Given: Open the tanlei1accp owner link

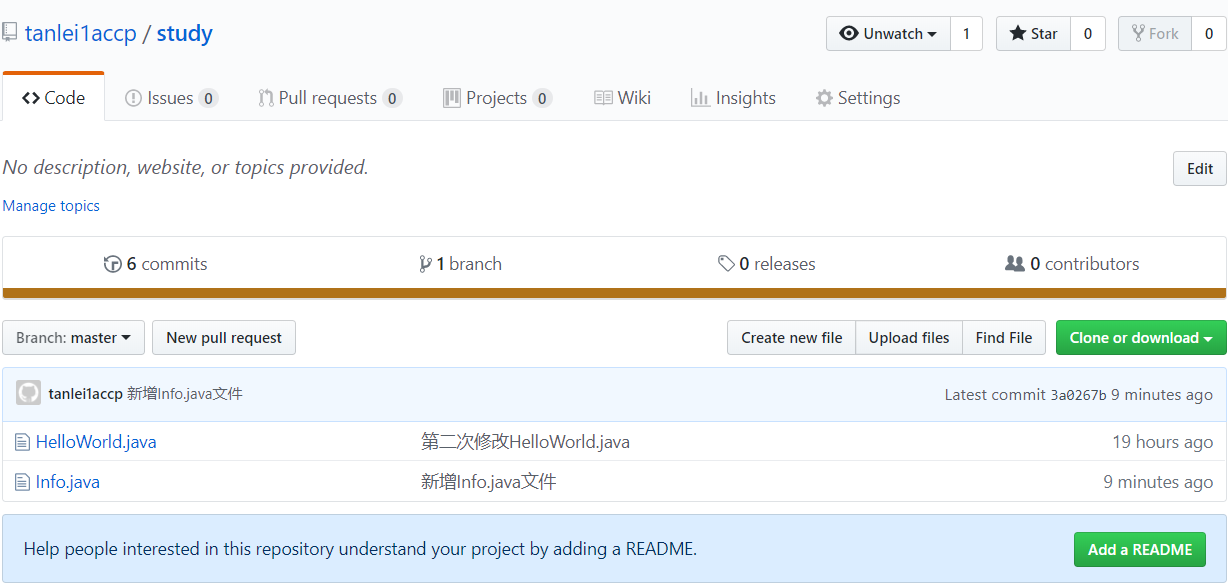Looking at the screenshot, I should pyautogui.click(x=81, y=33).
